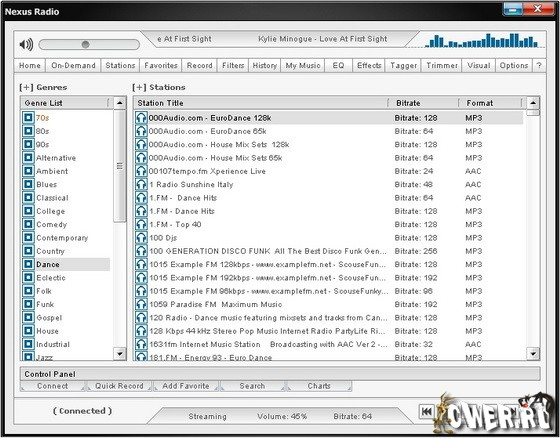Screen dimensions: 560x438
Task: Click the volume slider knob
Action: 85,44
